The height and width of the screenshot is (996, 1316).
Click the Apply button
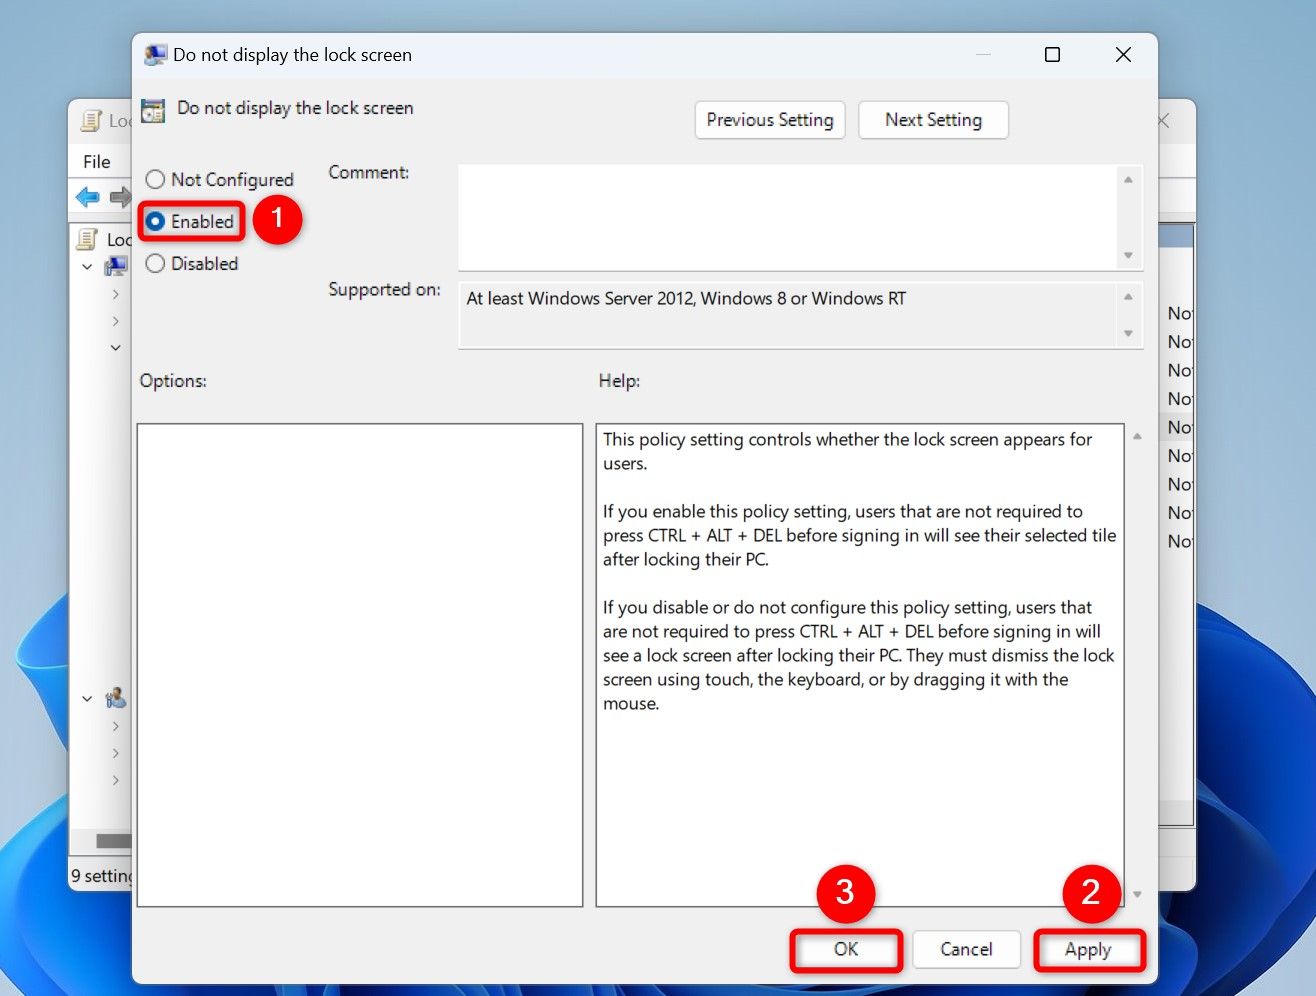[x=1088, y=950]
